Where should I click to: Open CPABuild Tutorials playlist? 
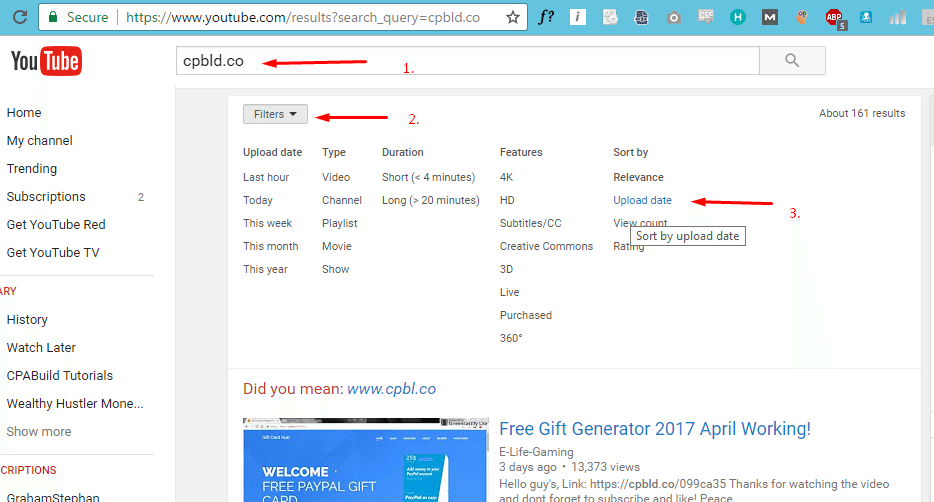click(x=60, y=376)
